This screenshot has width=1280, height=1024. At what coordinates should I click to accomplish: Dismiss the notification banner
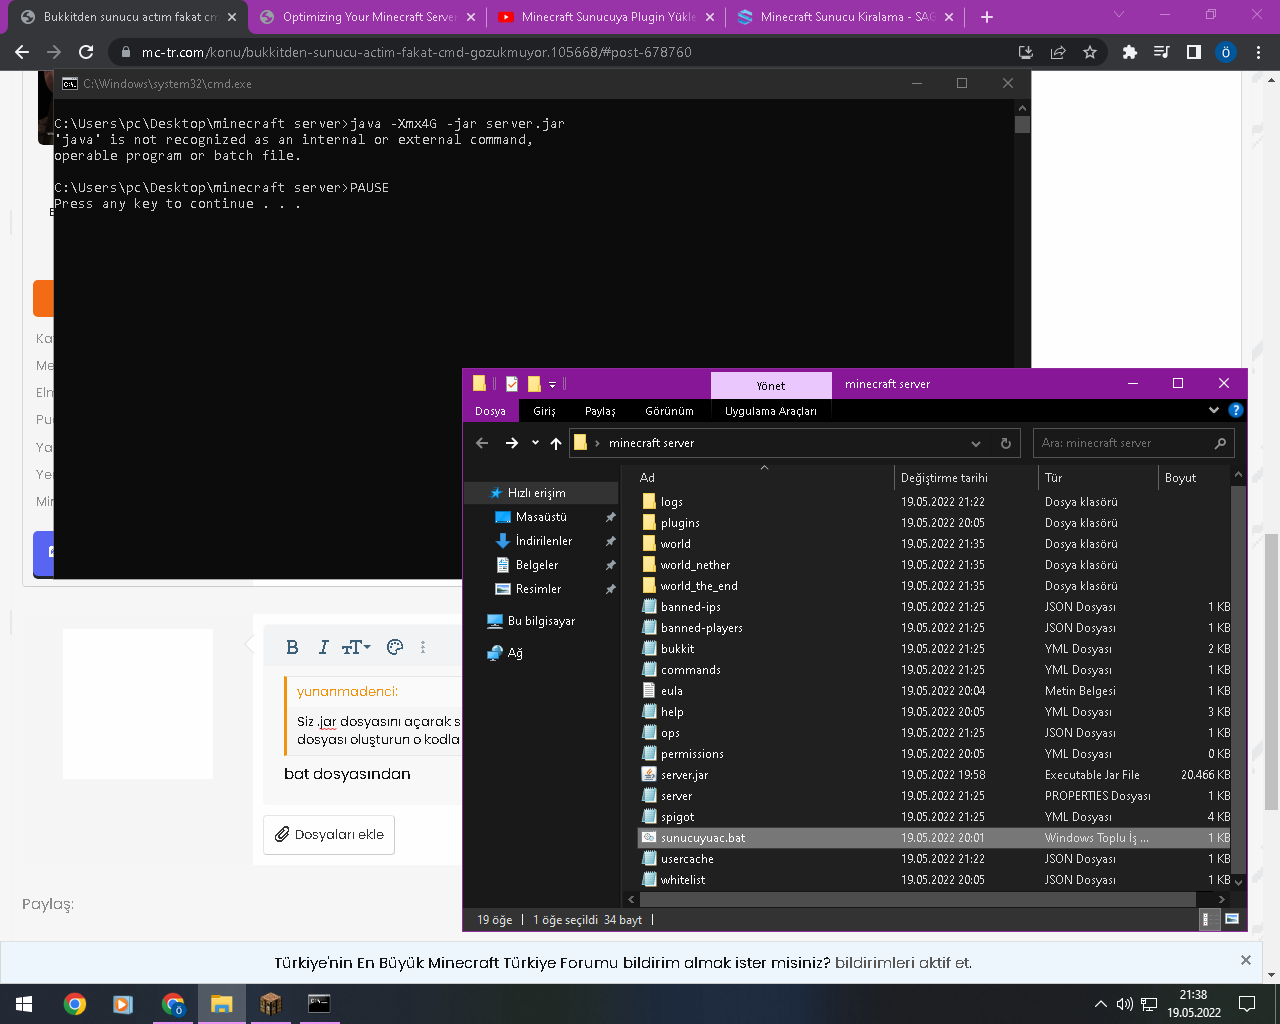[x=1245, y=960]
